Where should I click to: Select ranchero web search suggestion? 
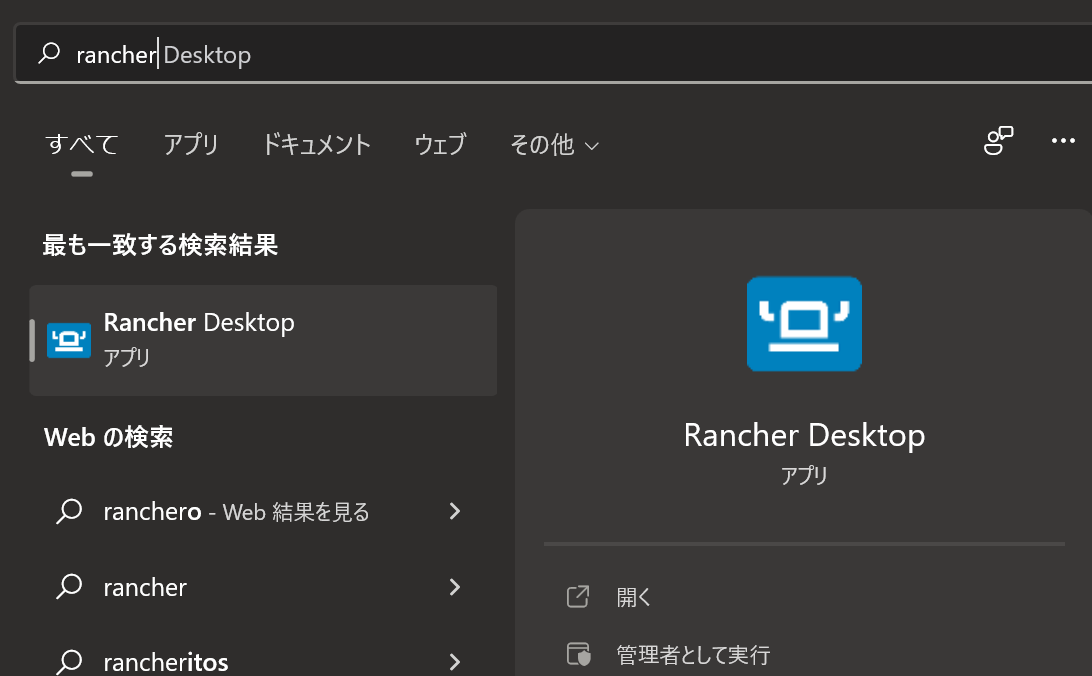coord(263,512)
